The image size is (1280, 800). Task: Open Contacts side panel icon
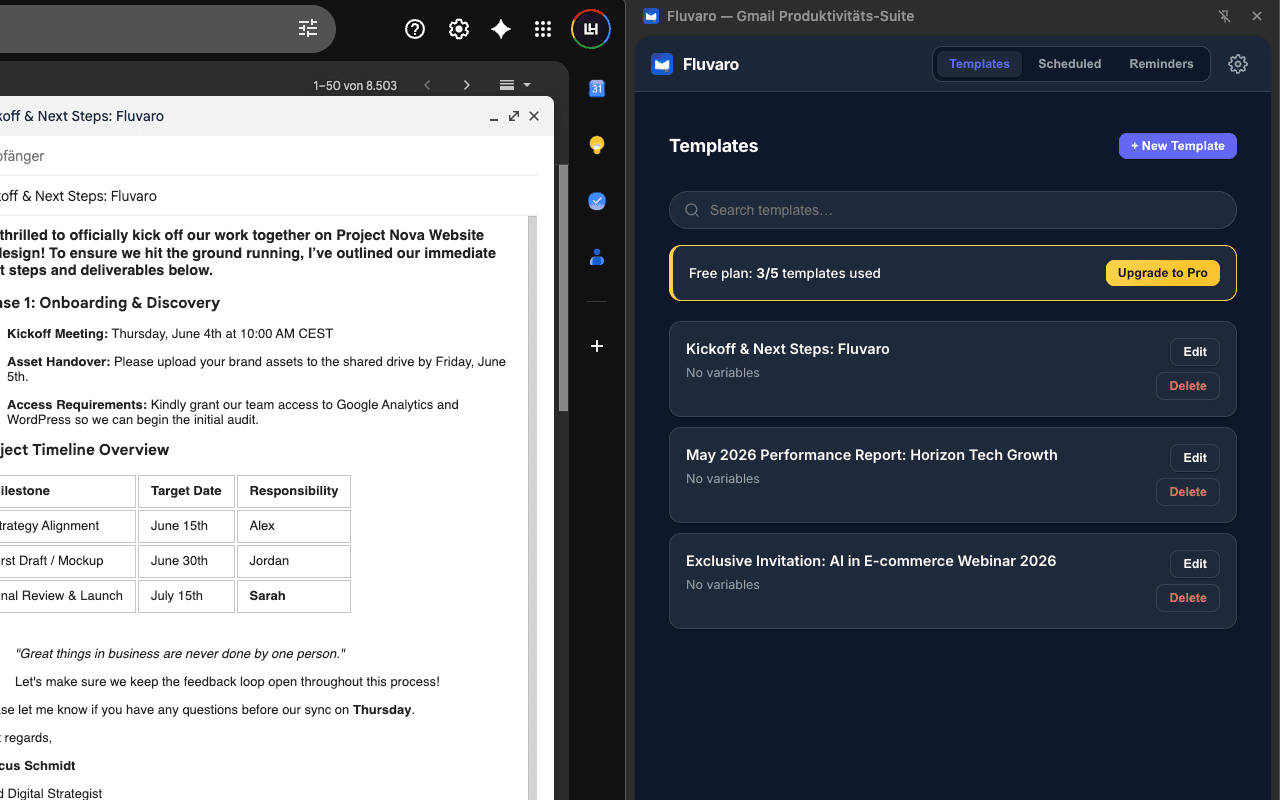597,257
